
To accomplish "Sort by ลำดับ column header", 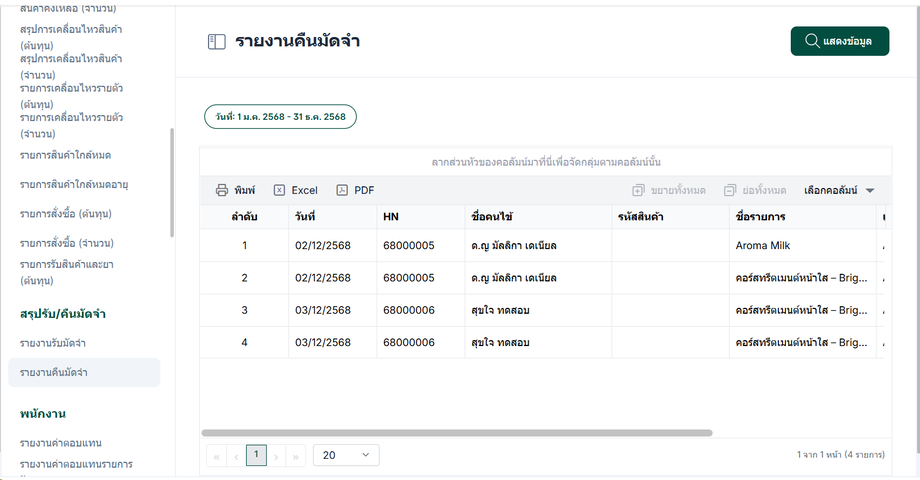I will [x=244, y=217].
